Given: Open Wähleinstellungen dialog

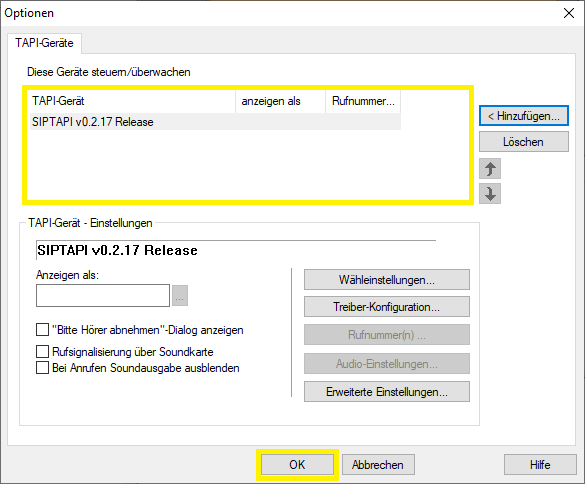Looking at the screenshot, I should coord(387,280).
